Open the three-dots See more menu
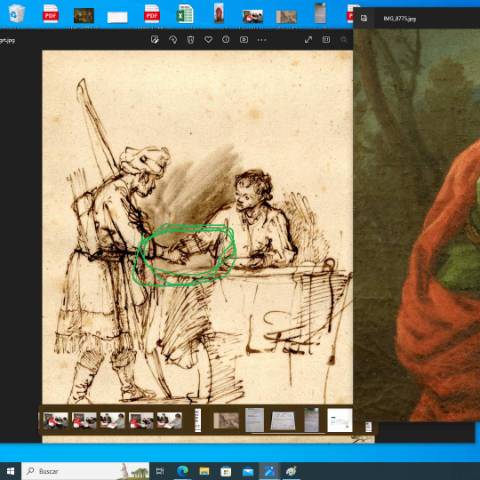Screen dimensions: 480x480 [x=262, y=40]
